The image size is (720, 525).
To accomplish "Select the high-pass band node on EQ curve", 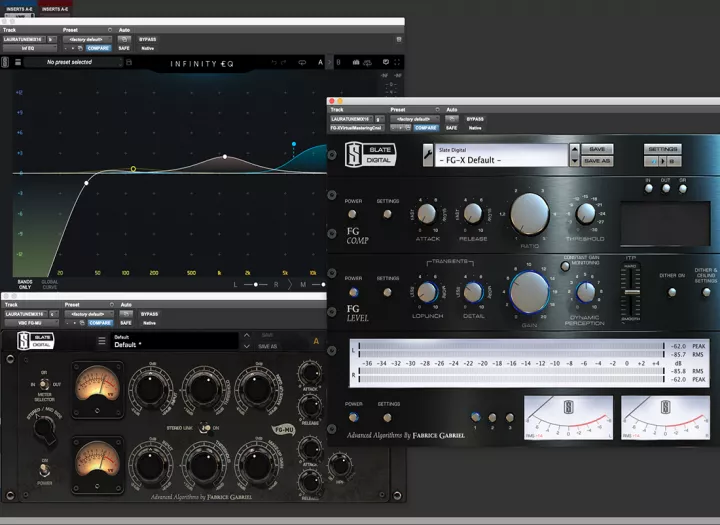I will click(x=86, y=183).
